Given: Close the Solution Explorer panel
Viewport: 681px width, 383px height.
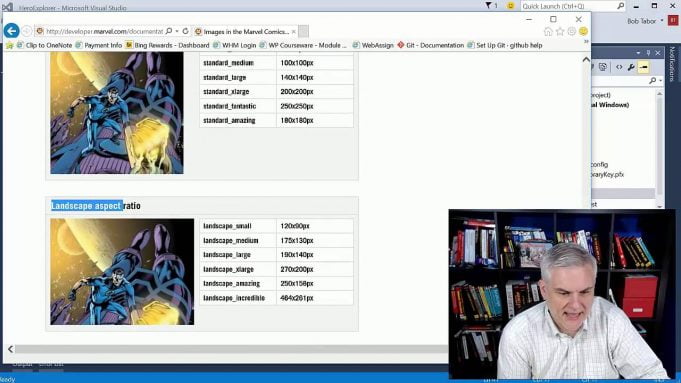Looking at the screenshot, I should point(658,53).
